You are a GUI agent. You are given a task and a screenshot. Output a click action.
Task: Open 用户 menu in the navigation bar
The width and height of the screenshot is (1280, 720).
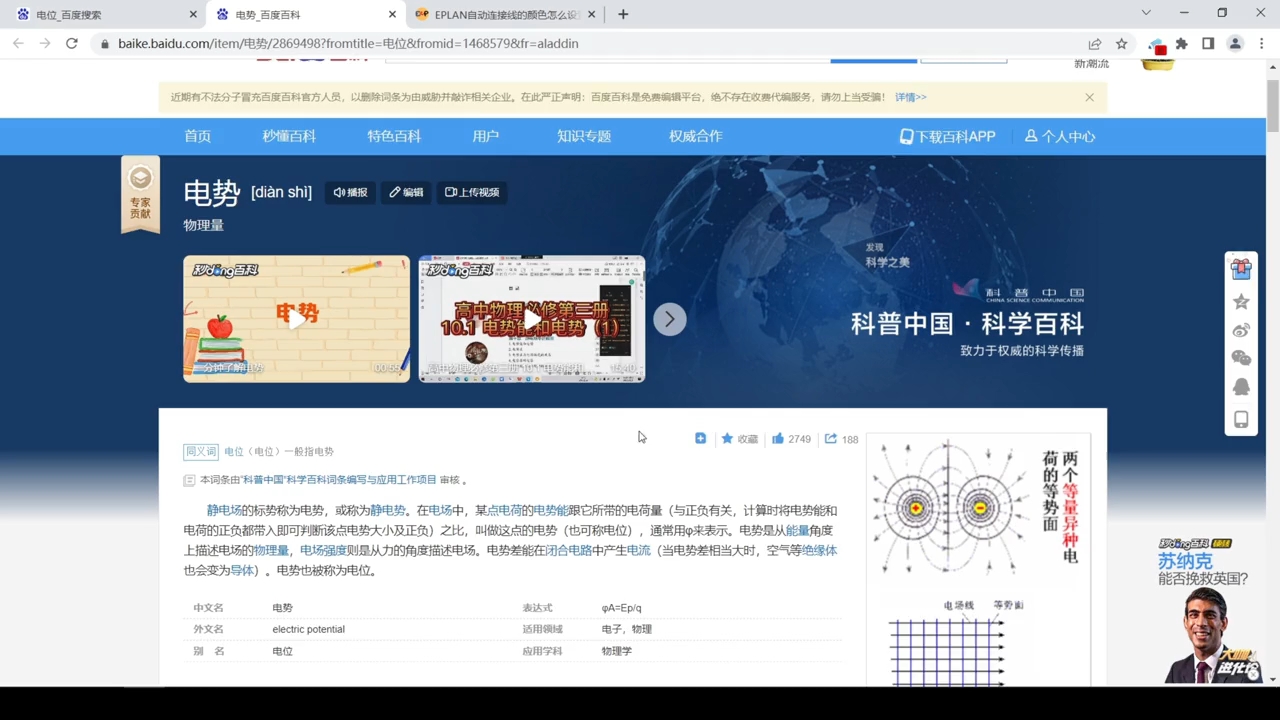(486, 136)
